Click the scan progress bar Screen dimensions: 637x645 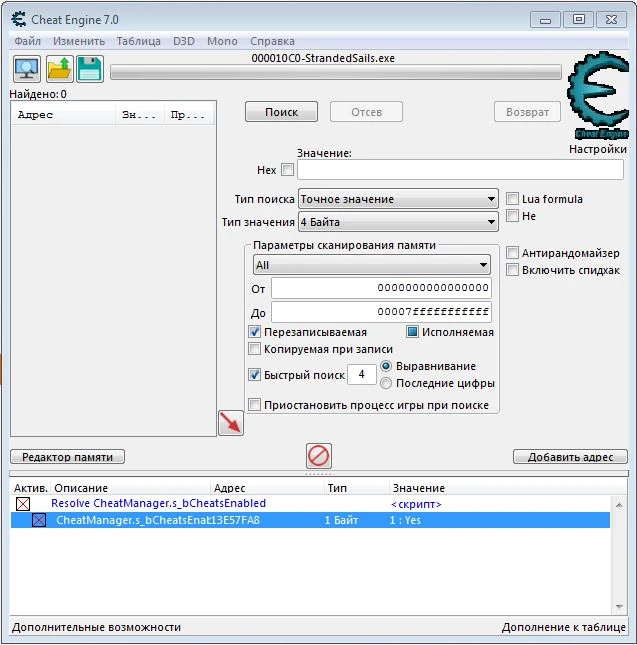(336, 72)
